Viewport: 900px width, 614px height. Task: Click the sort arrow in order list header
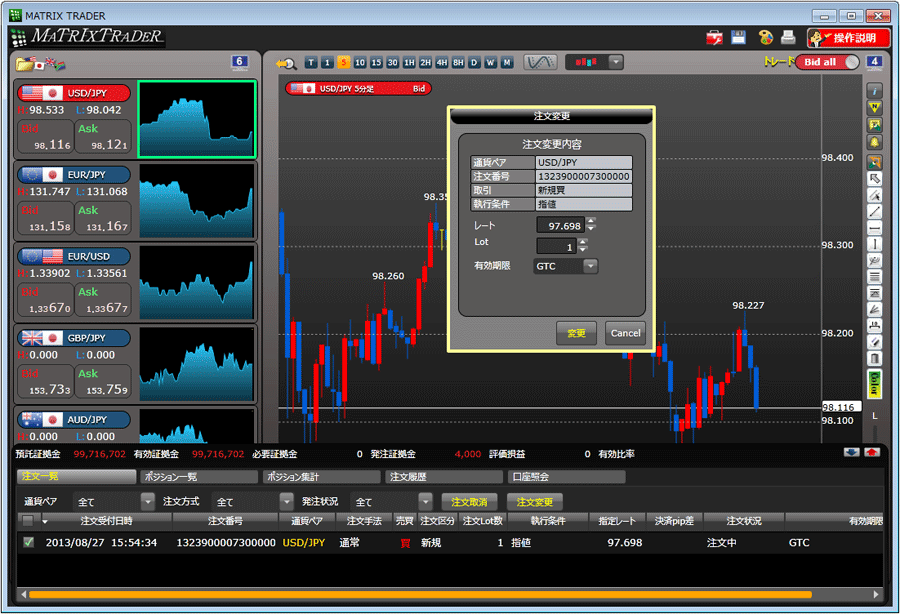coord(45,522)
